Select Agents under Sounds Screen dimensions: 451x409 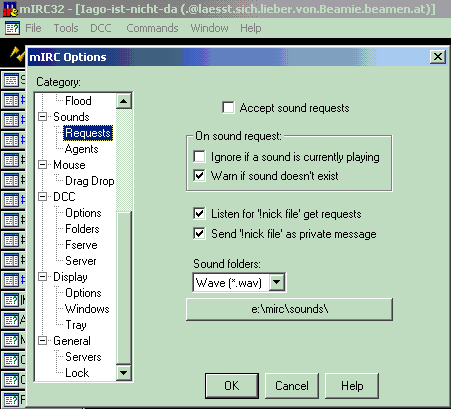(x=82, y=149)
